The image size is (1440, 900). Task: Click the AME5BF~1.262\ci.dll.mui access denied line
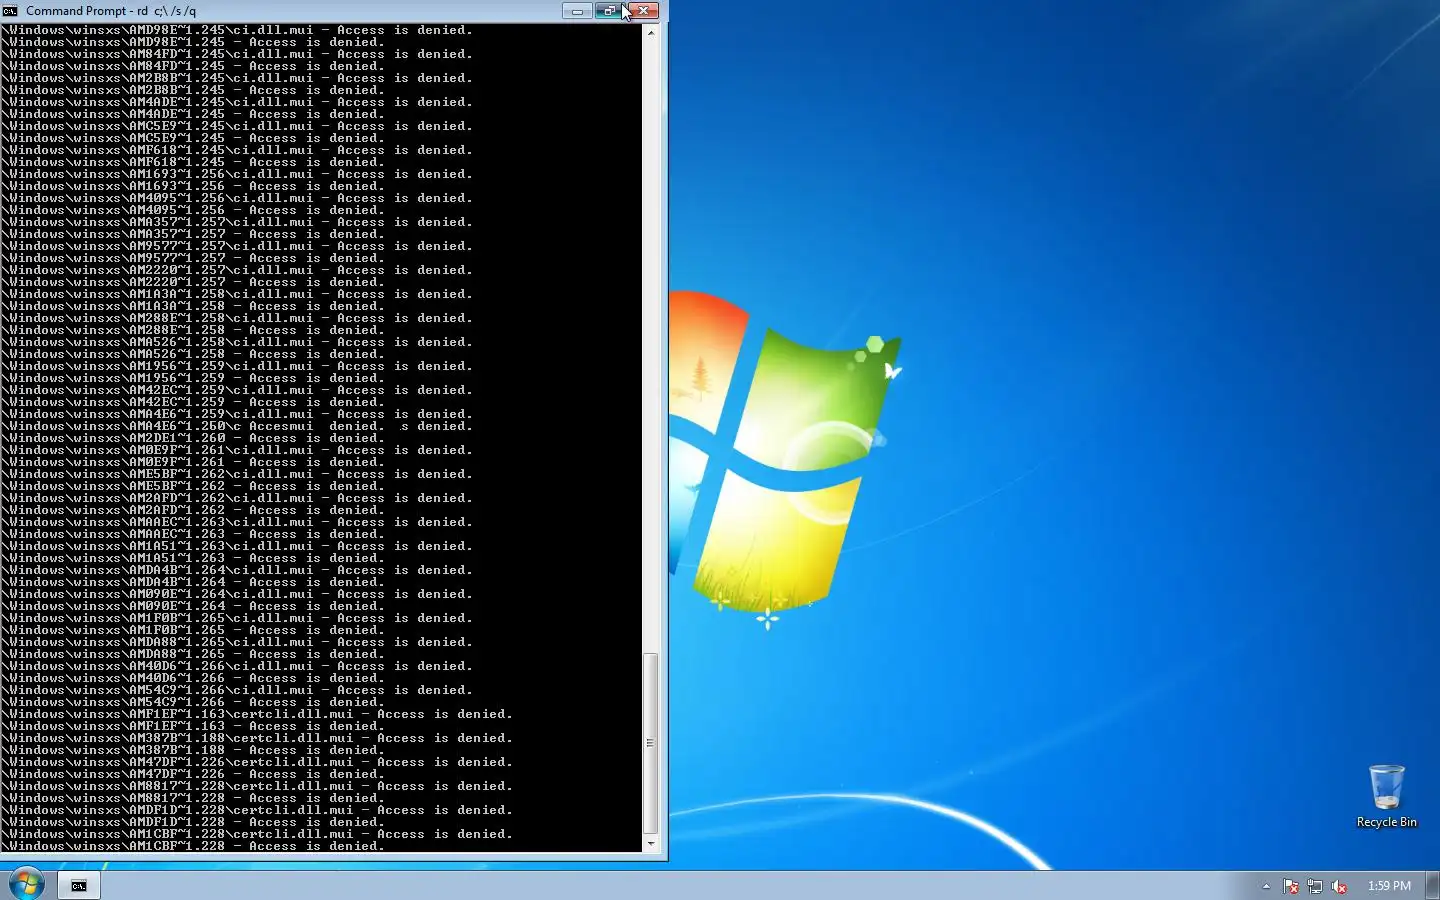pos(237,474)
